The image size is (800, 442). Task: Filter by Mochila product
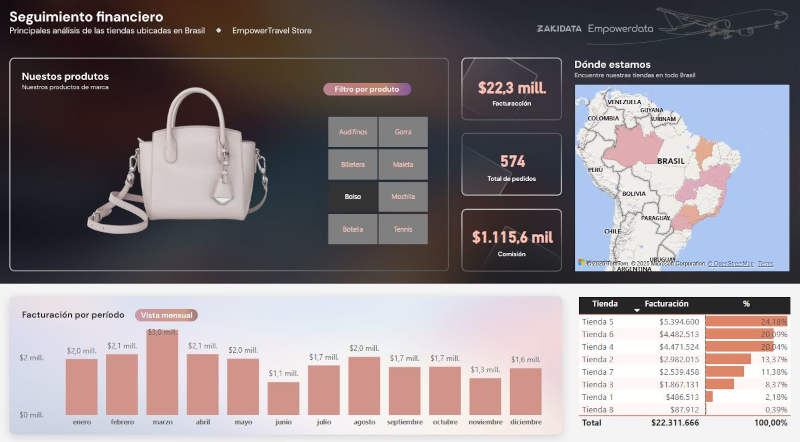pos(404,196)
